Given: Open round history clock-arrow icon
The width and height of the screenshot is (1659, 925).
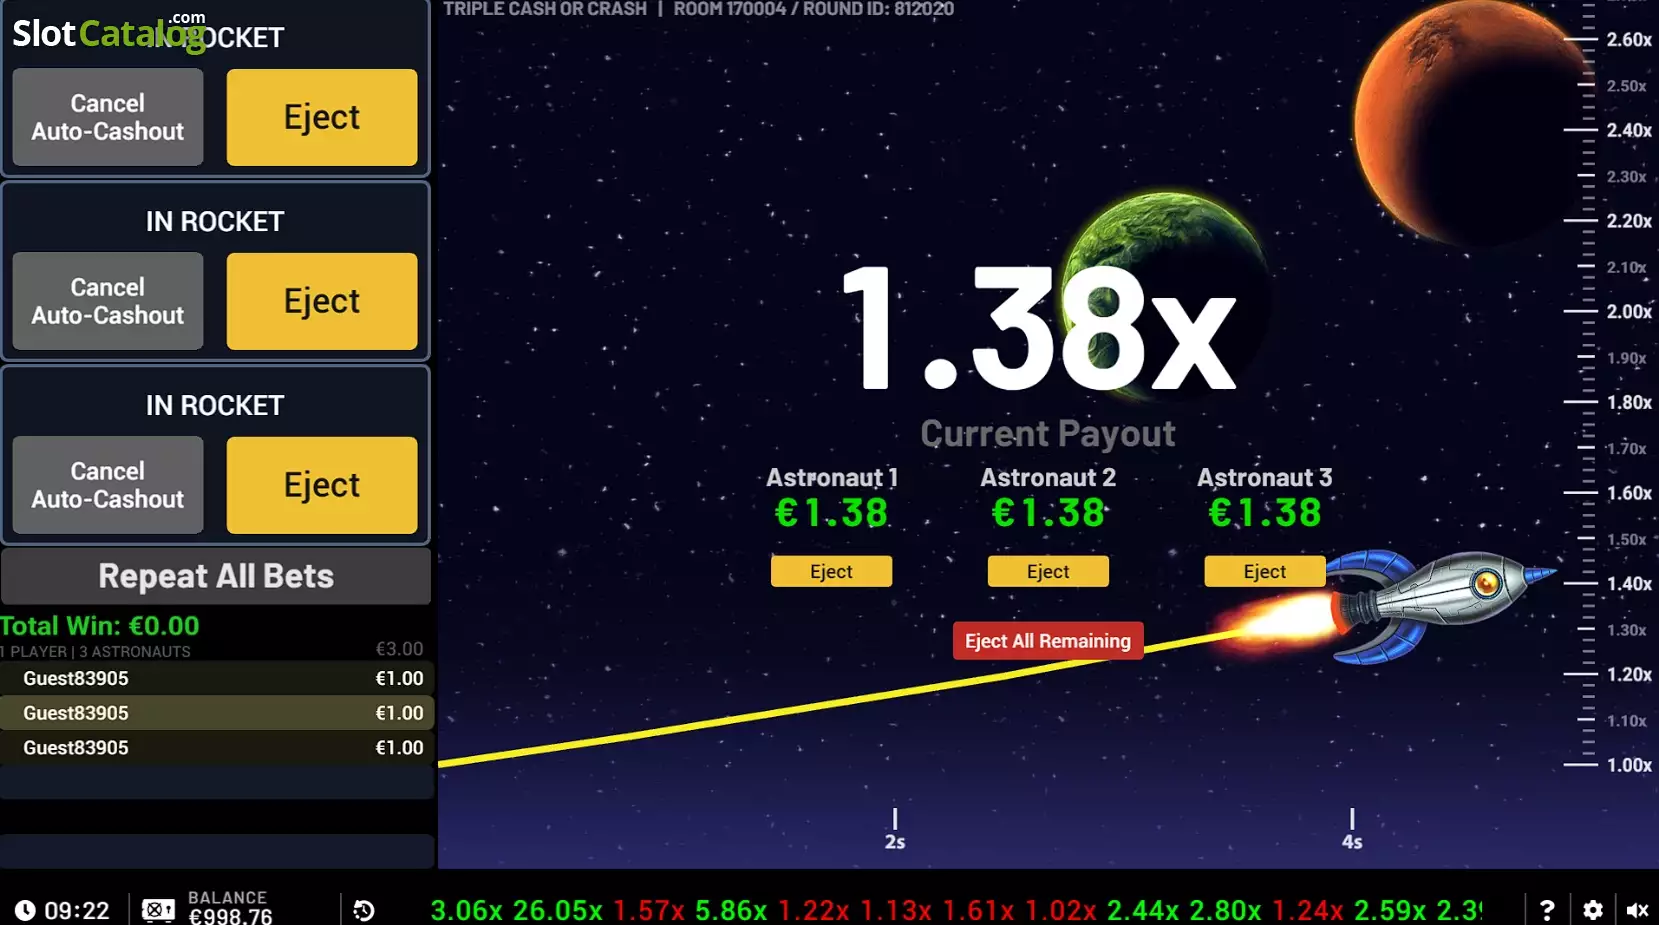Looking at the screenshot, I should pos(364,910).
